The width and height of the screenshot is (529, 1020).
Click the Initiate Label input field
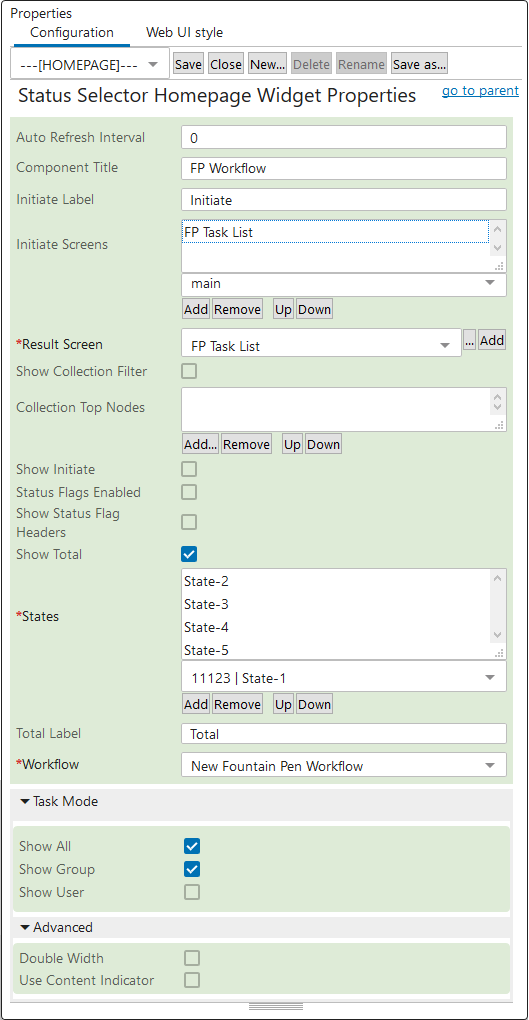pos(344,200)
